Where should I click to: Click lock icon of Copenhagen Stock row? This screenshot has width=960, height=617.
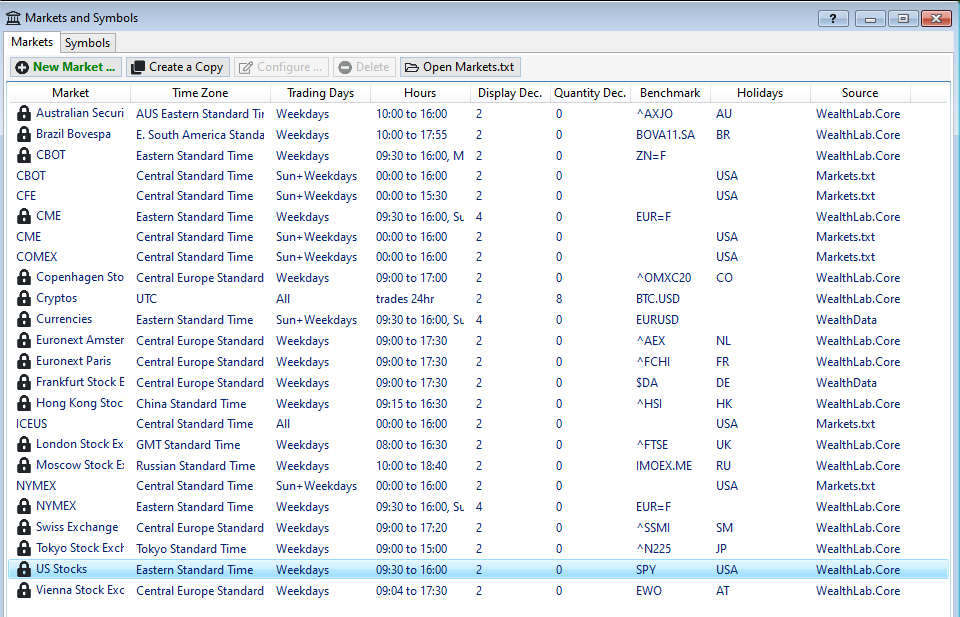pyautogui.click(x=23, y=278)
